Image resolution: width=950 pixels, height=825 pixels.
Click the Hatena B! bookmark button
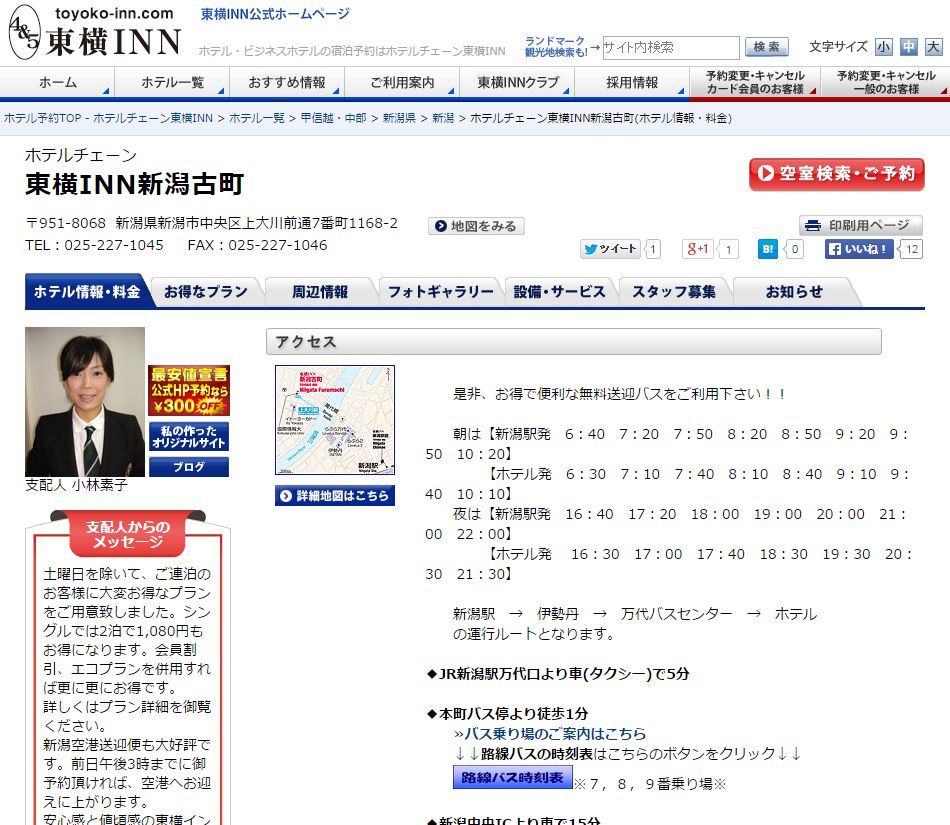point(768,249)
